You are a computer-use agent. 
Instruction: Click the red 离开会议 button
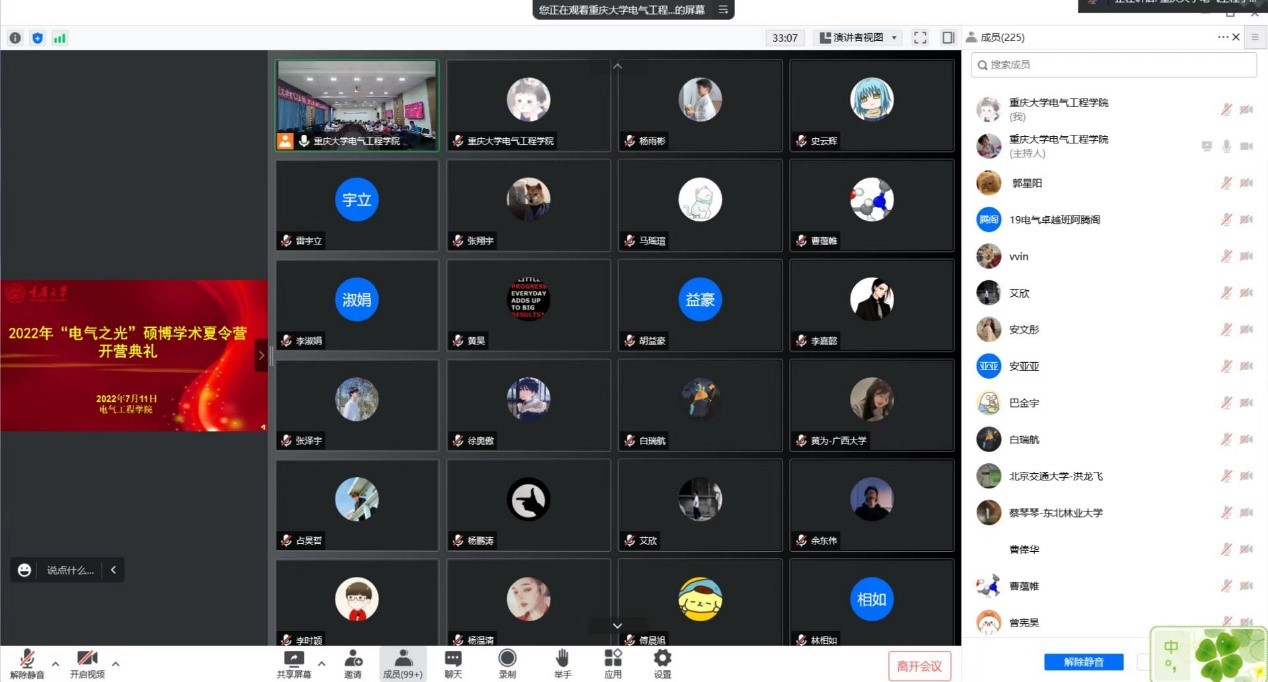point(919,666)
